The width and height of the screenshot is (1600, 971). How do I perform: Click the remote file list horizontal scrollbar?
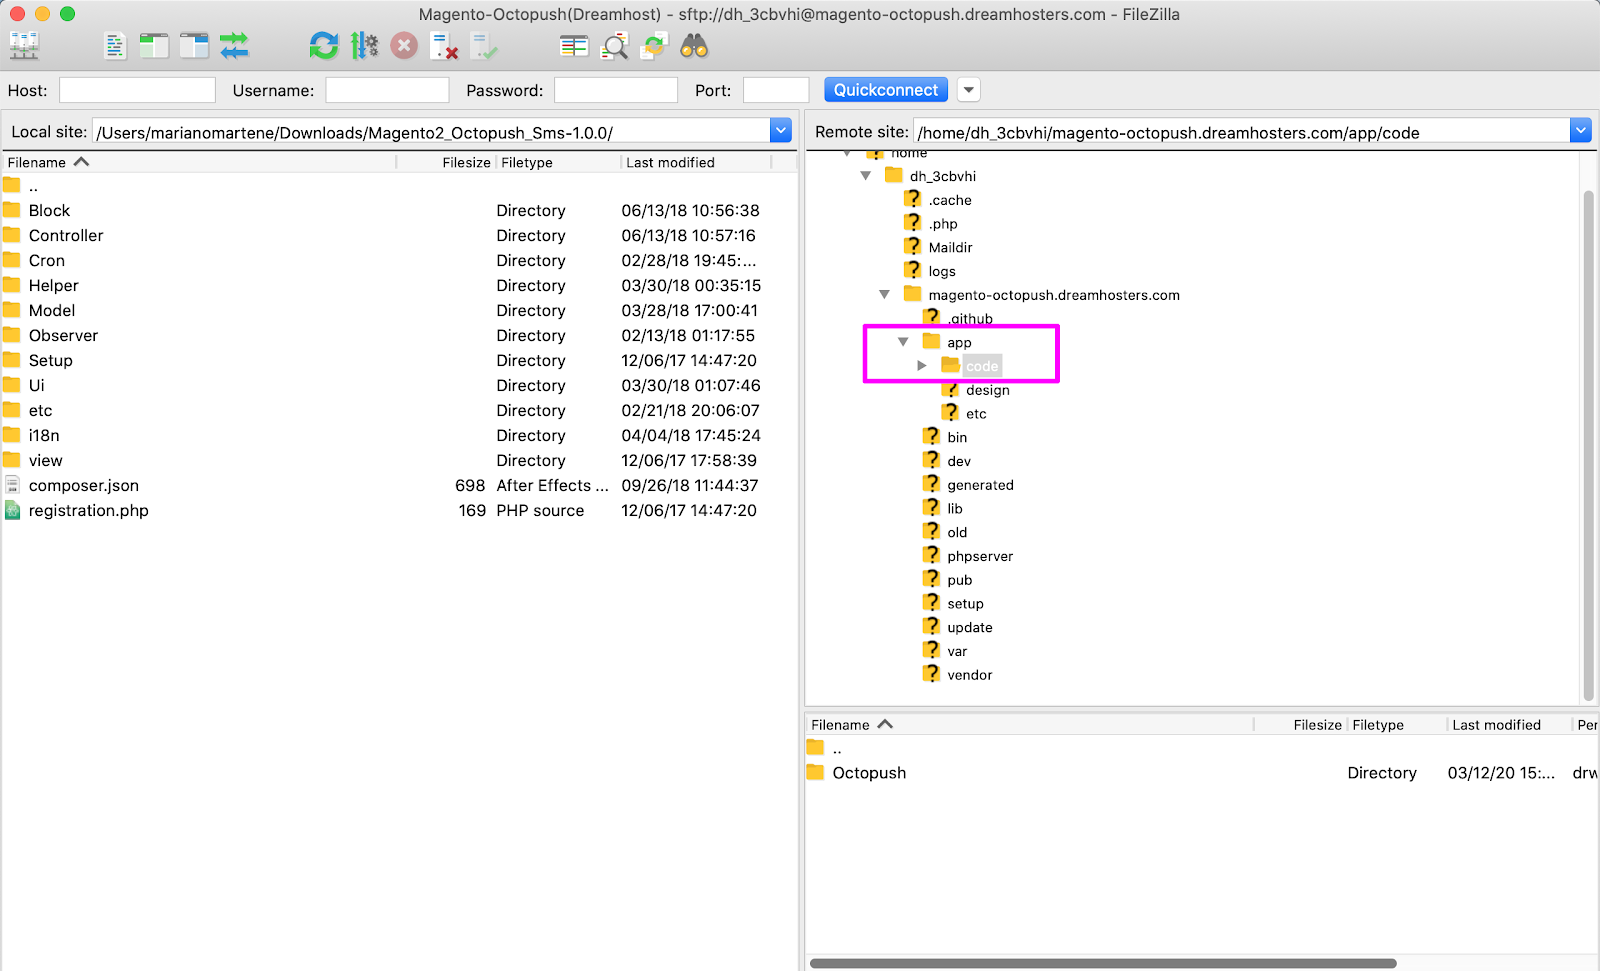1103,964
